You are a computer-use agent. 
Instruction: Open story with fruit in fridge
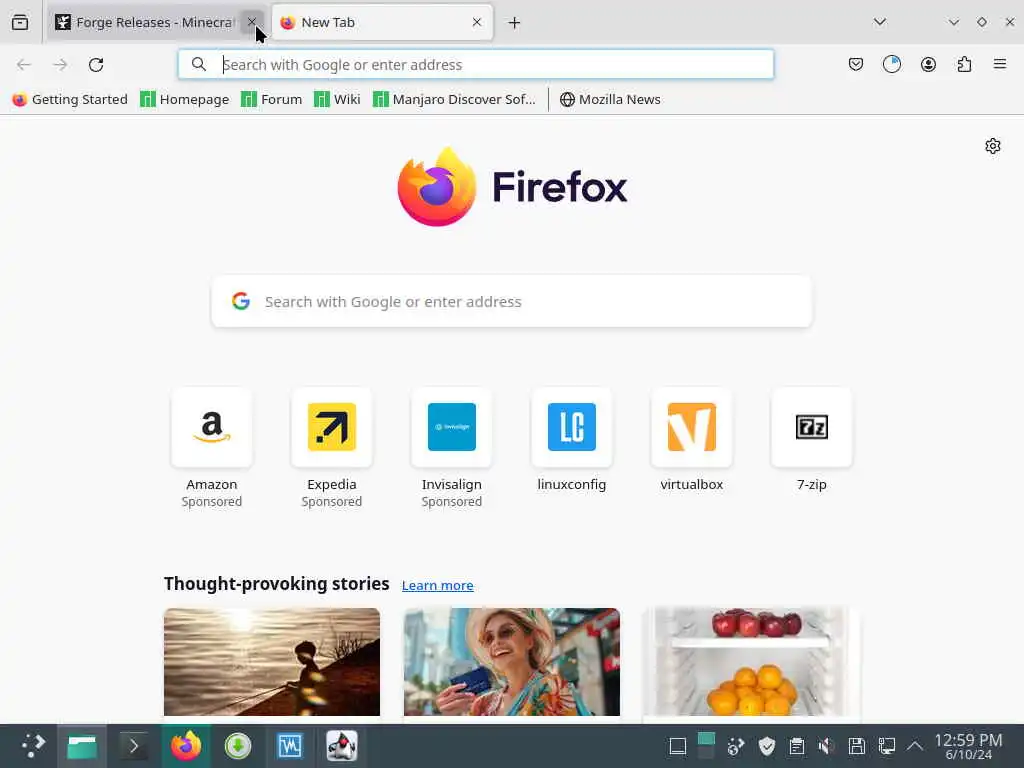tap(751, 662)
